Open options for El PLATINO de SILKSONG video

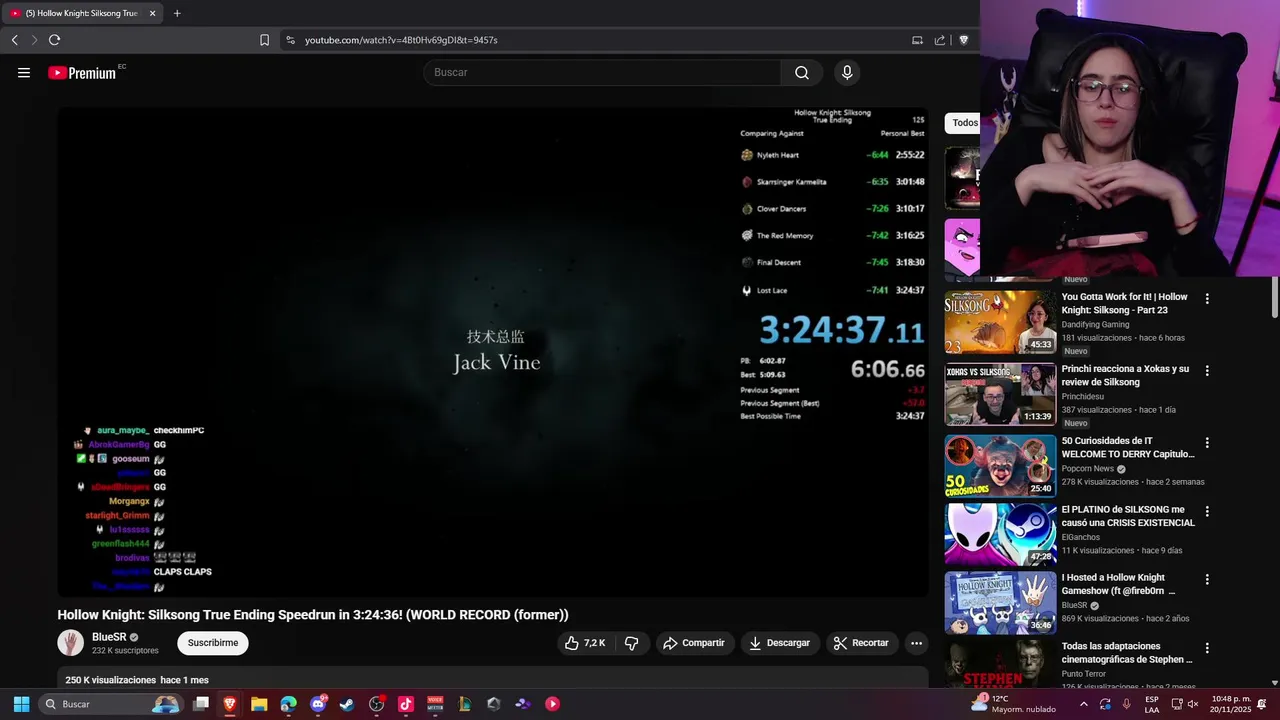click(1207, 511)
